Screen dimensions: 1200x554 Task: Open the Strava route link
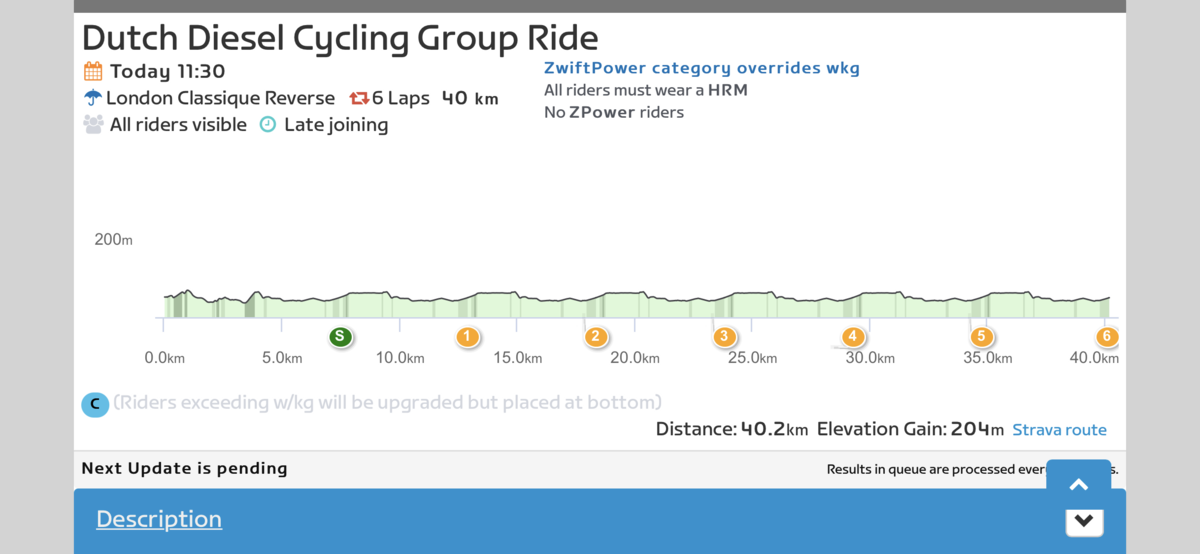tap(1059, 430)
